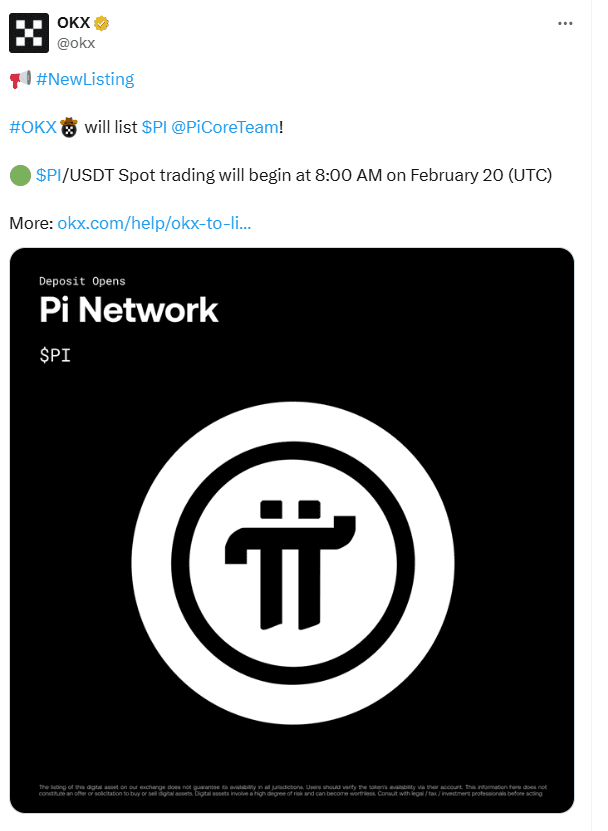
Task: Click the green circle emoji before $PI/USDT
Action: 18,174
